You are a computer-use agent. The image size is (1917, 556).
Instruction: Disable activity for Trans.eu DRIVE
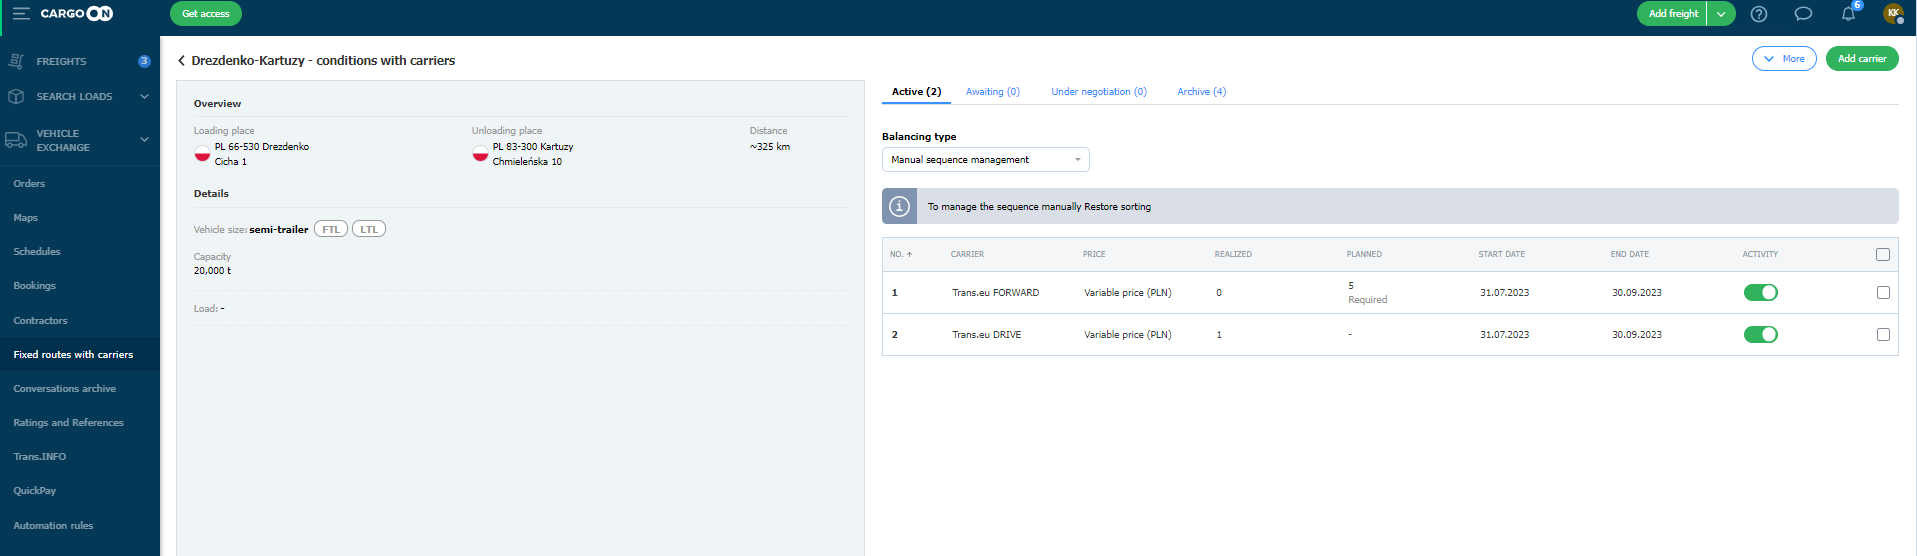1760,335
